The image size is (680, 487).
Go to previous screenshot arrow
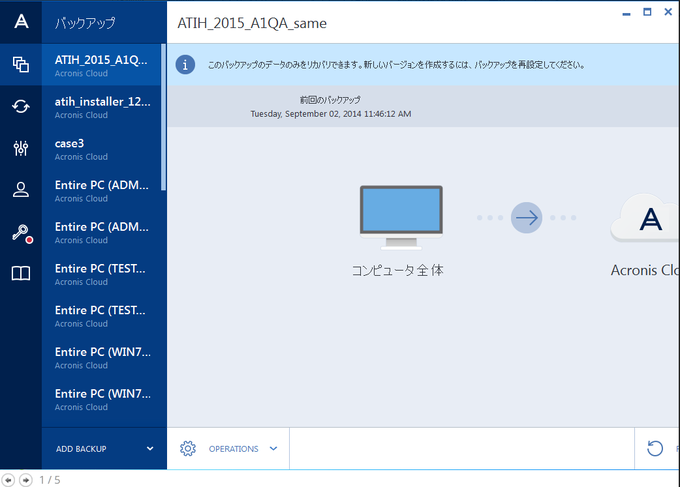pos(8,480)
